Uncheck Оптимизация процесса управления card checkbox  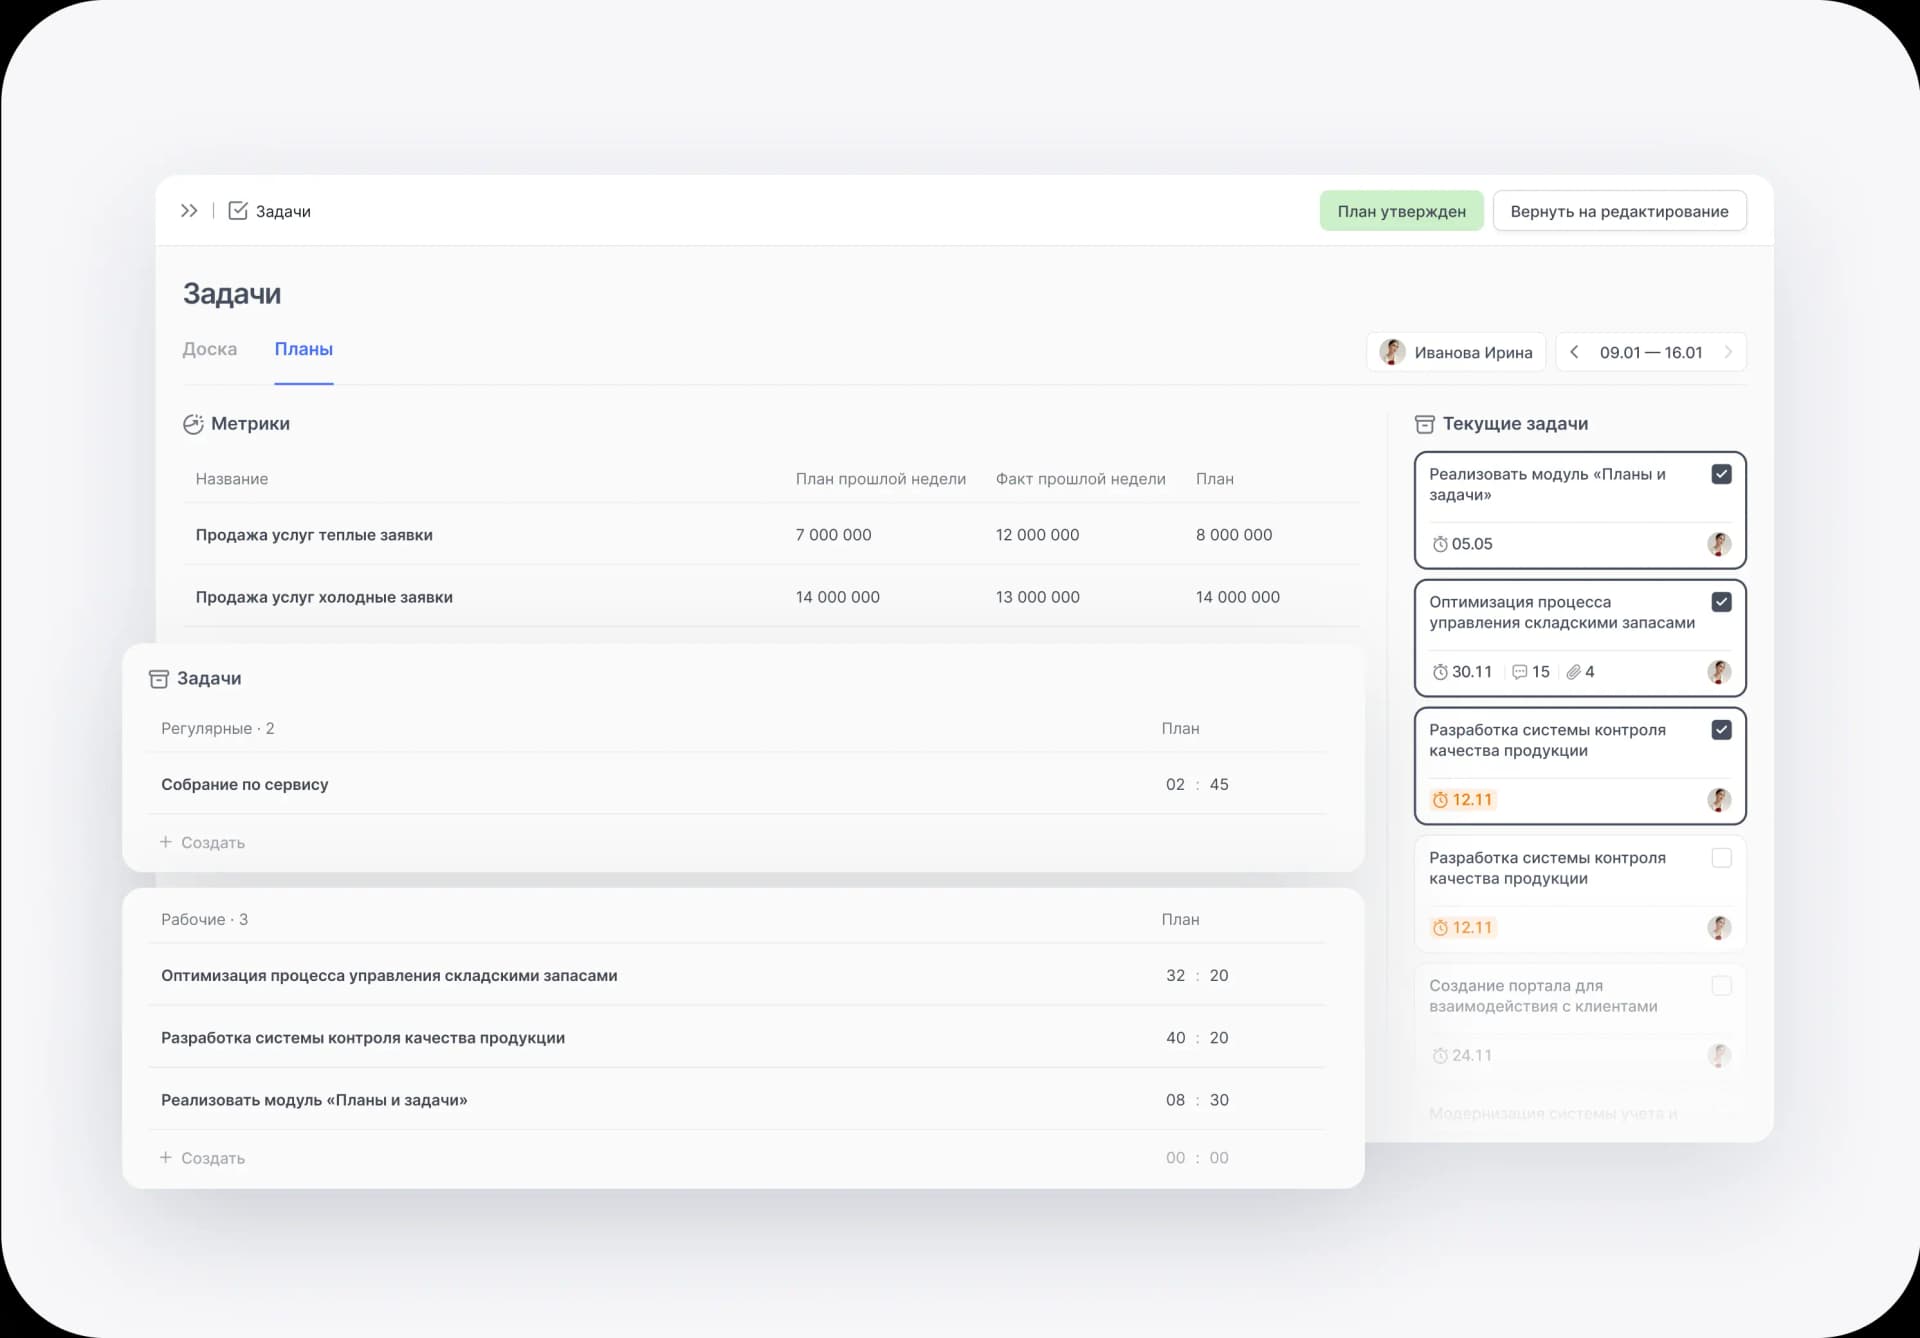point(1721,602)
